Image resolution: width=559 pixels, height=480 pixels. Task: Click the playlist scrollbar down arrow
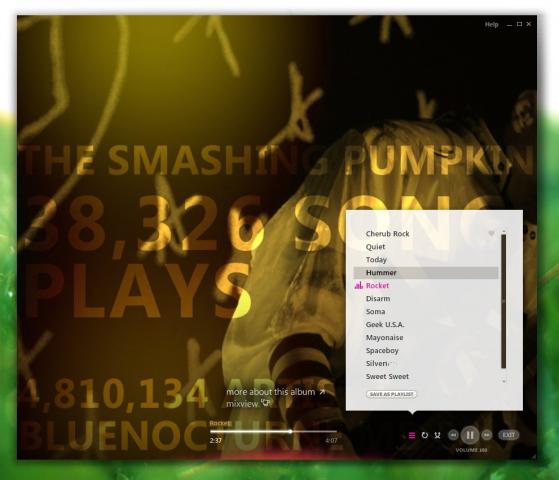coord(504,381)
